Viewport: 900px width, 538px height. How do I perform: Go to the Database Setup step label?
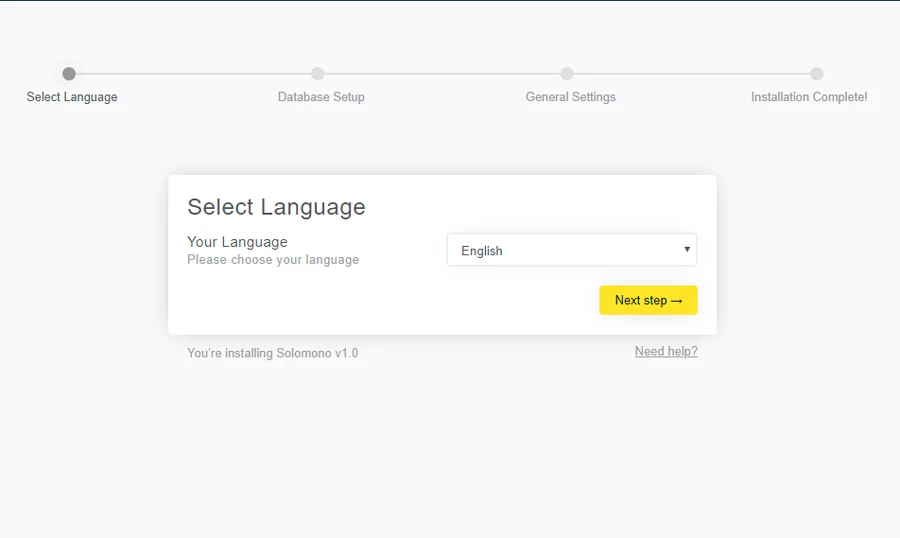321,97
